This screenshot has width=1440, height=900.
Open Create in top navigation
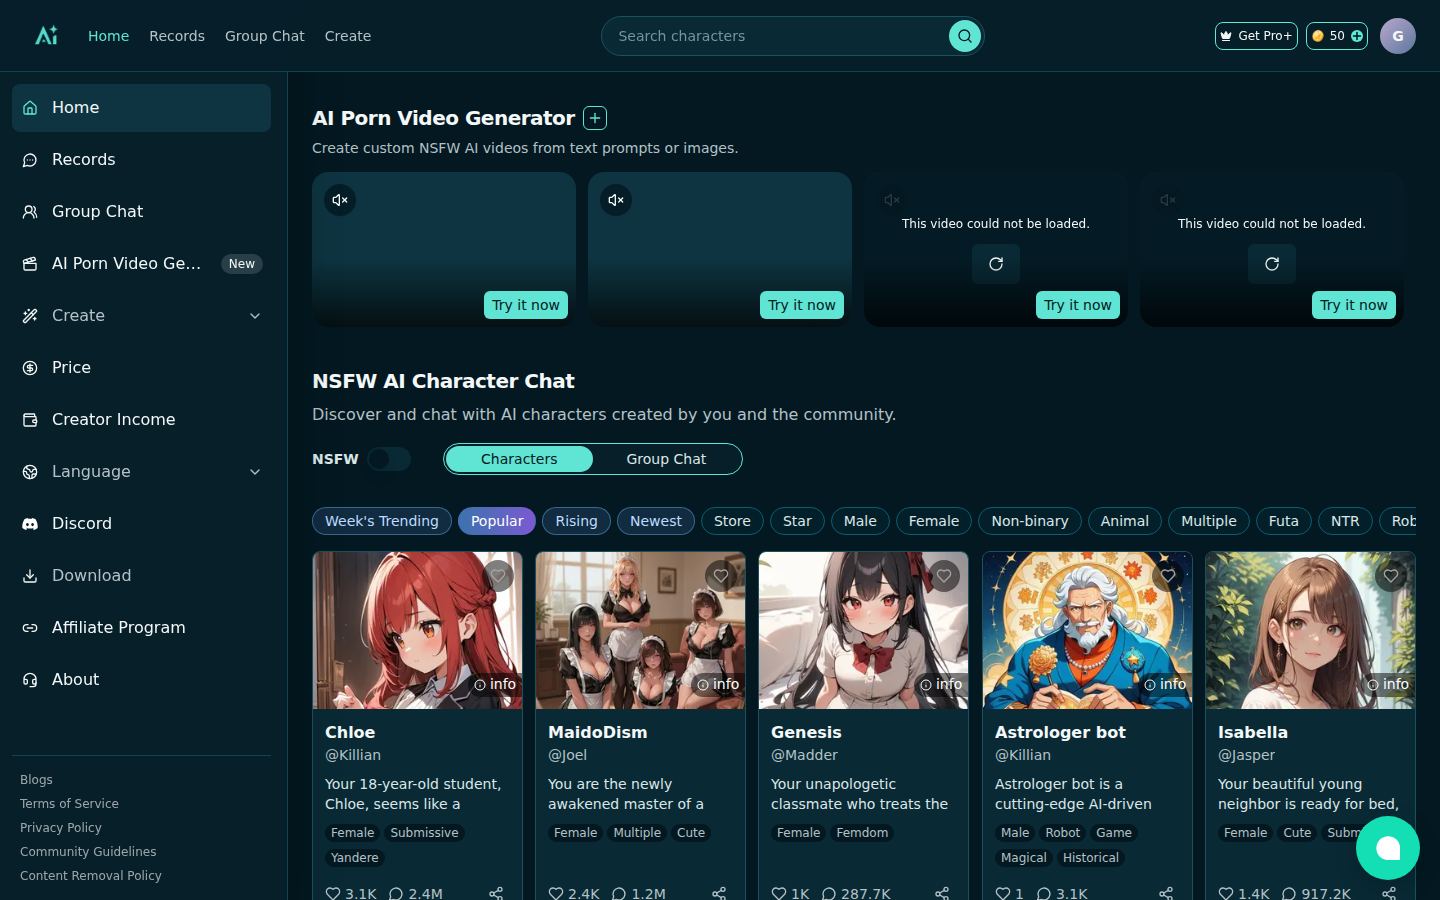(x=348, y=36)
